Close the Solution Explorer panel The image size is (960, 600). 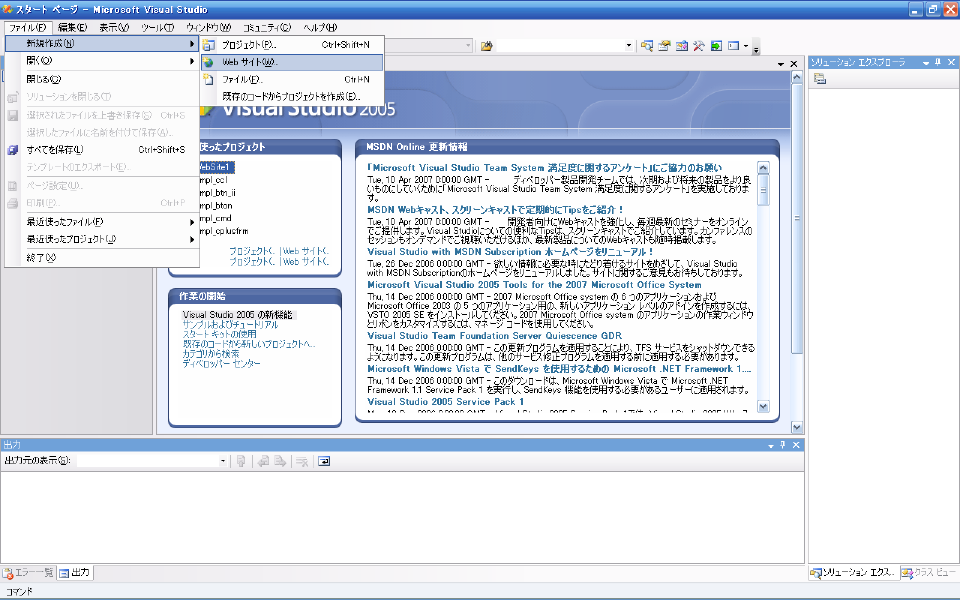pos(951,62)
